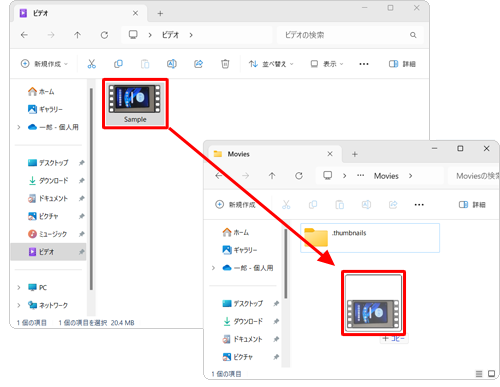Click Rename icon in ビデオ window toolbar

click(x=172, y=64)
